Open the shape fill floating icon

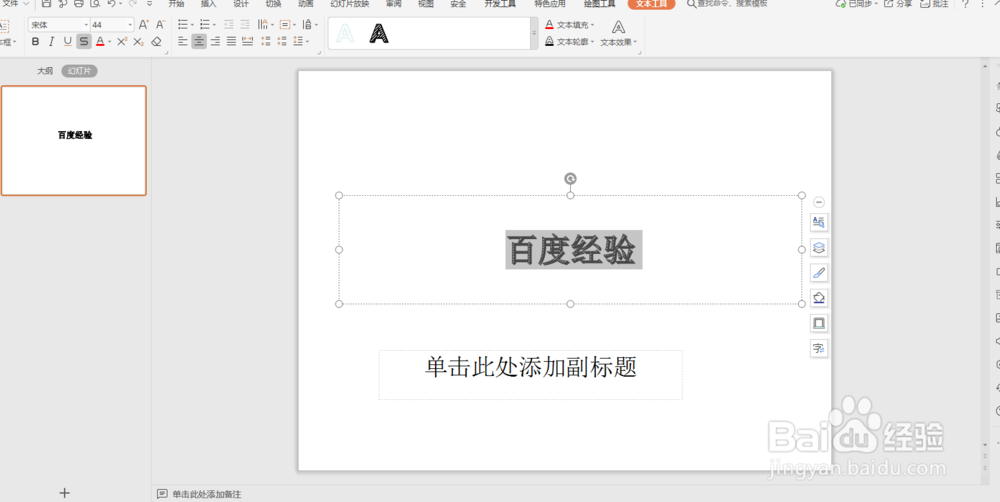coord(820,298)
